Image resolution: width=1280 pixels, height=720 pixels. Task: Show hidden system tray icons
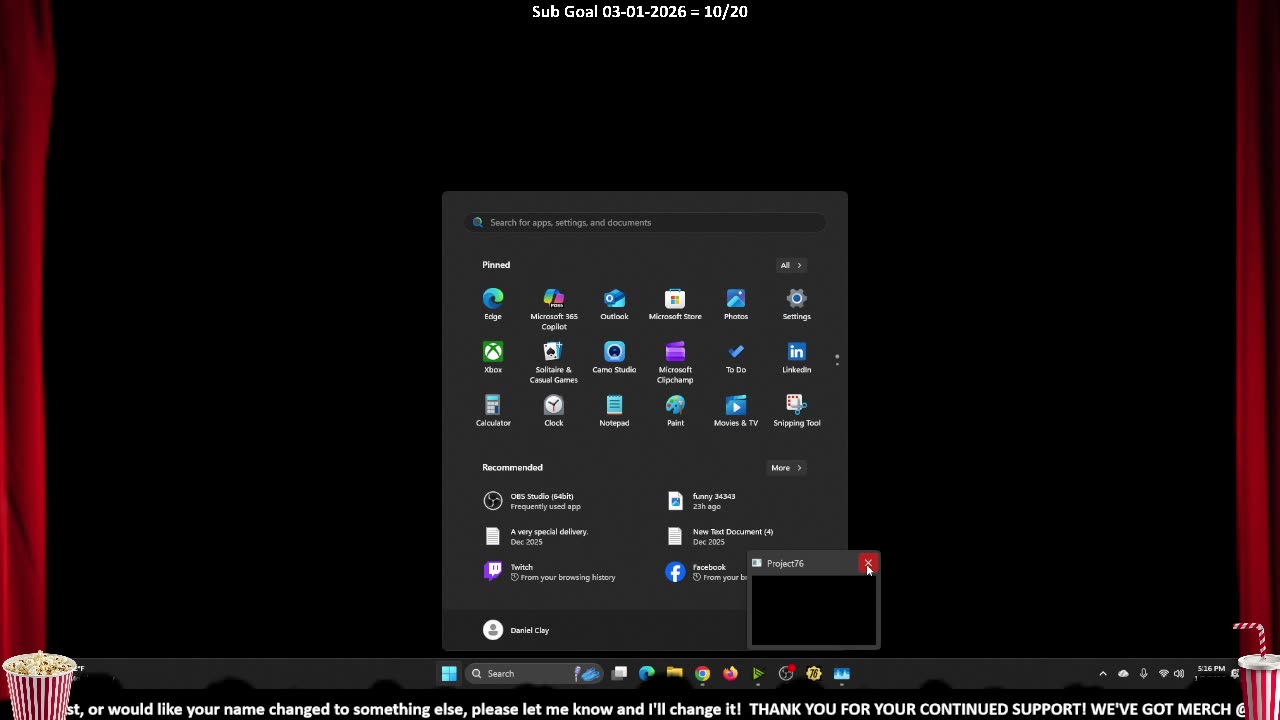pyautogui.click(x=1103, y=673)
